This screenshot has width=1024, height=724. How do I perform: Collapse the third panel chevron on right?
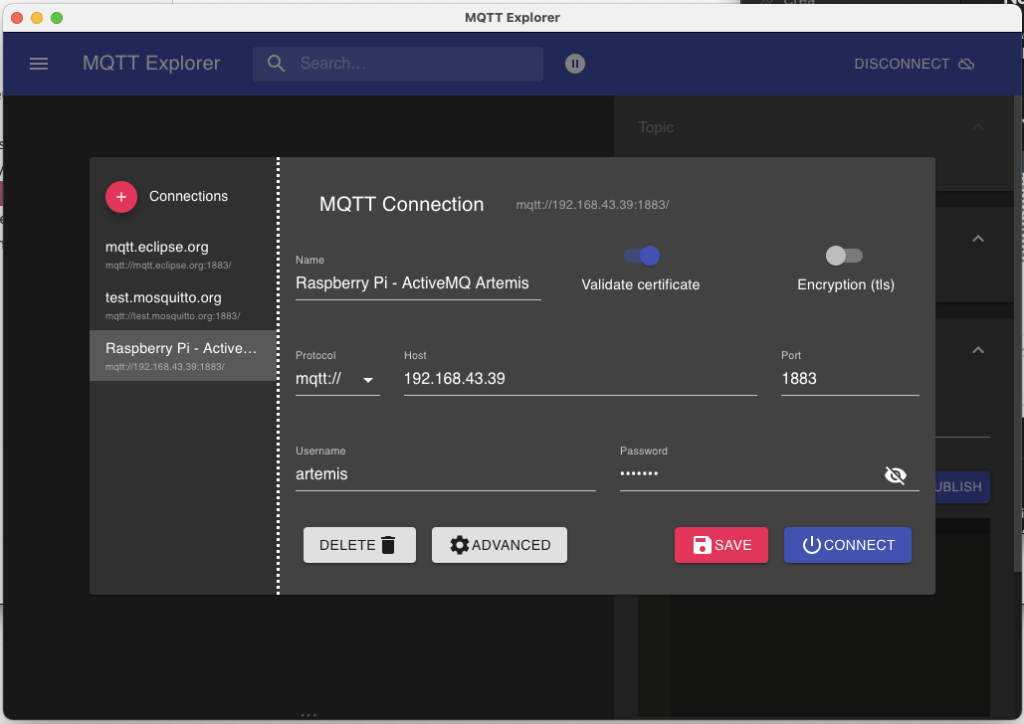click(978, 351)
